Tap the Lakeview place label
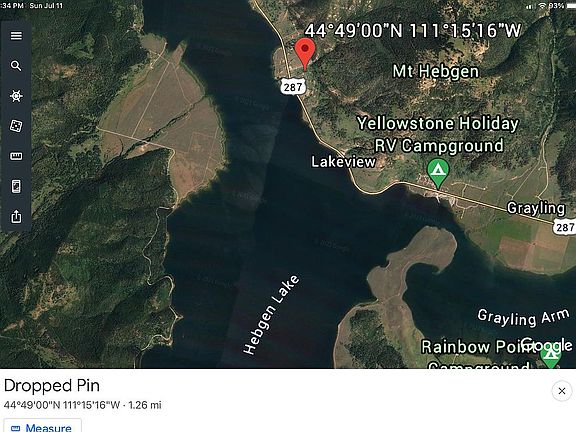 pyautogui.click(x=343, y=162)
